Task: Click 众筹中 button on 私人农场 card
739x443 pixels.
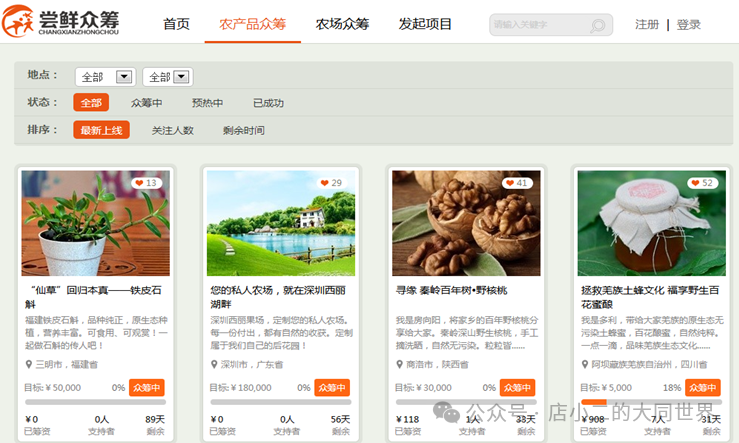Action: tap(332, 387)
